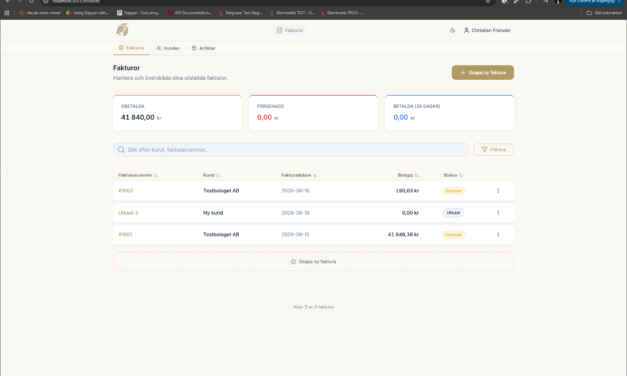Viewport: 627px width, 376px height.
Task: Click the Betalda (30 dagar) summary card
Action: pyautogui.click(x=449, y=112)
